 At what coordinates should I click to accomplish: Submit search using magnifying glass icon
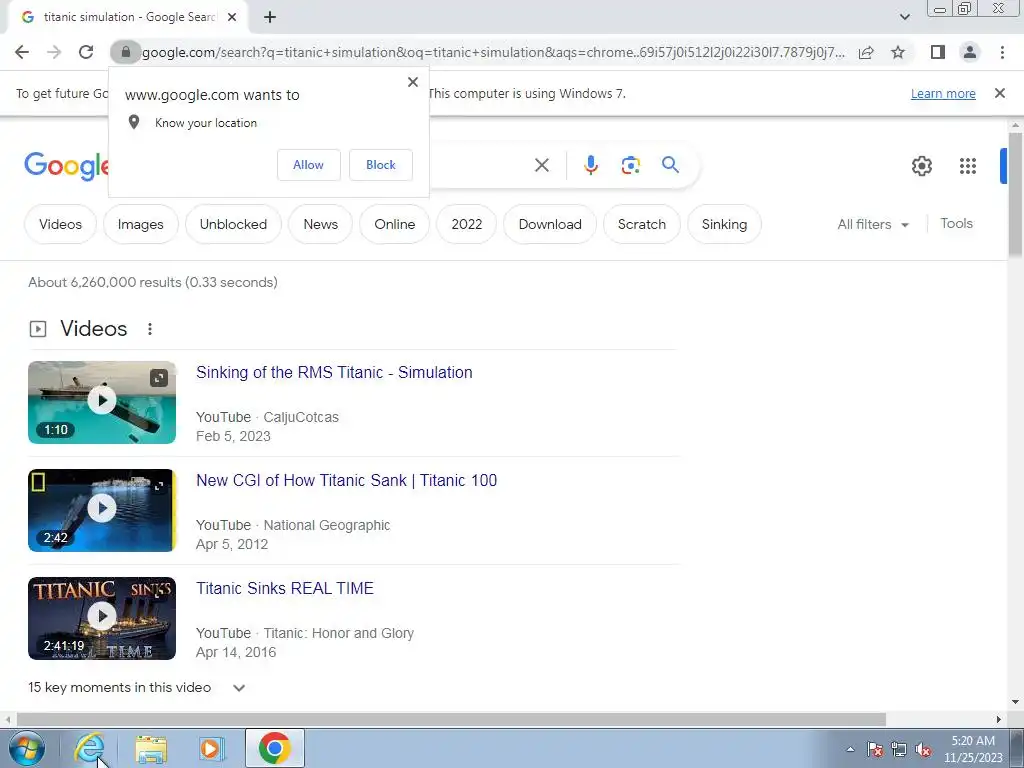tap(670, 165)
